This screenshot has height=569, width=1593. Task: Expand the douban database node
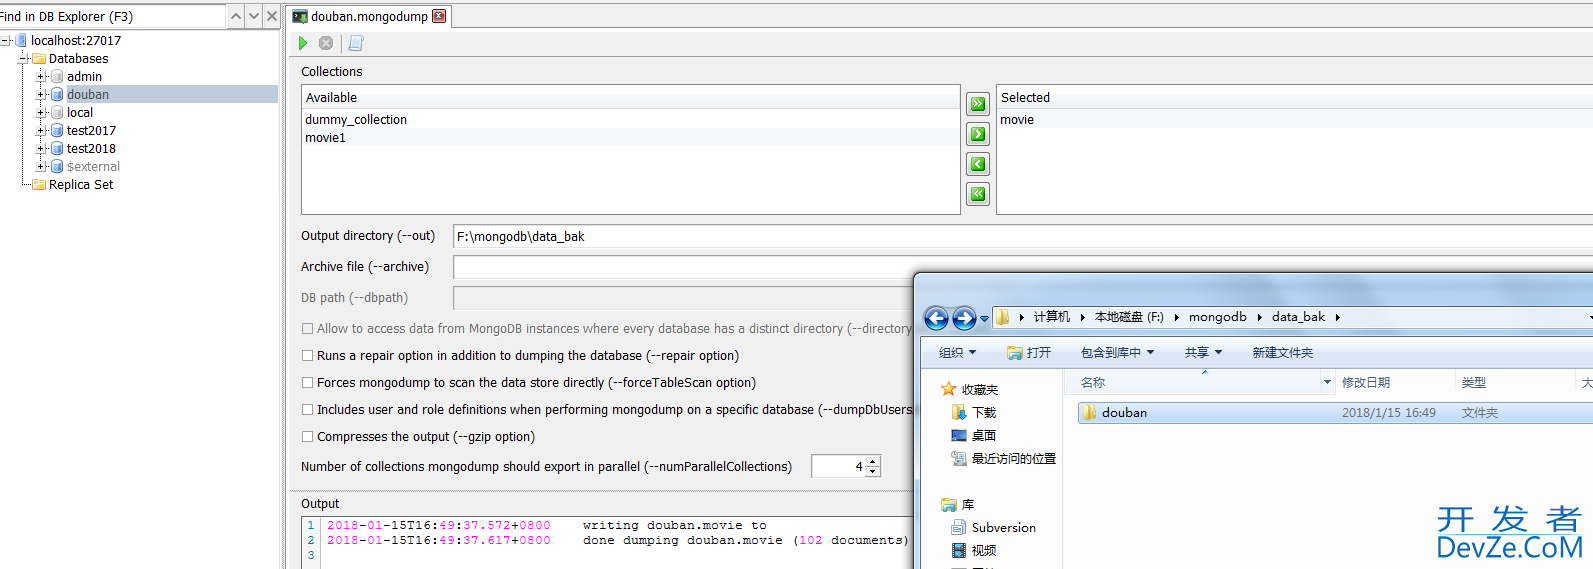coord(42,94)
